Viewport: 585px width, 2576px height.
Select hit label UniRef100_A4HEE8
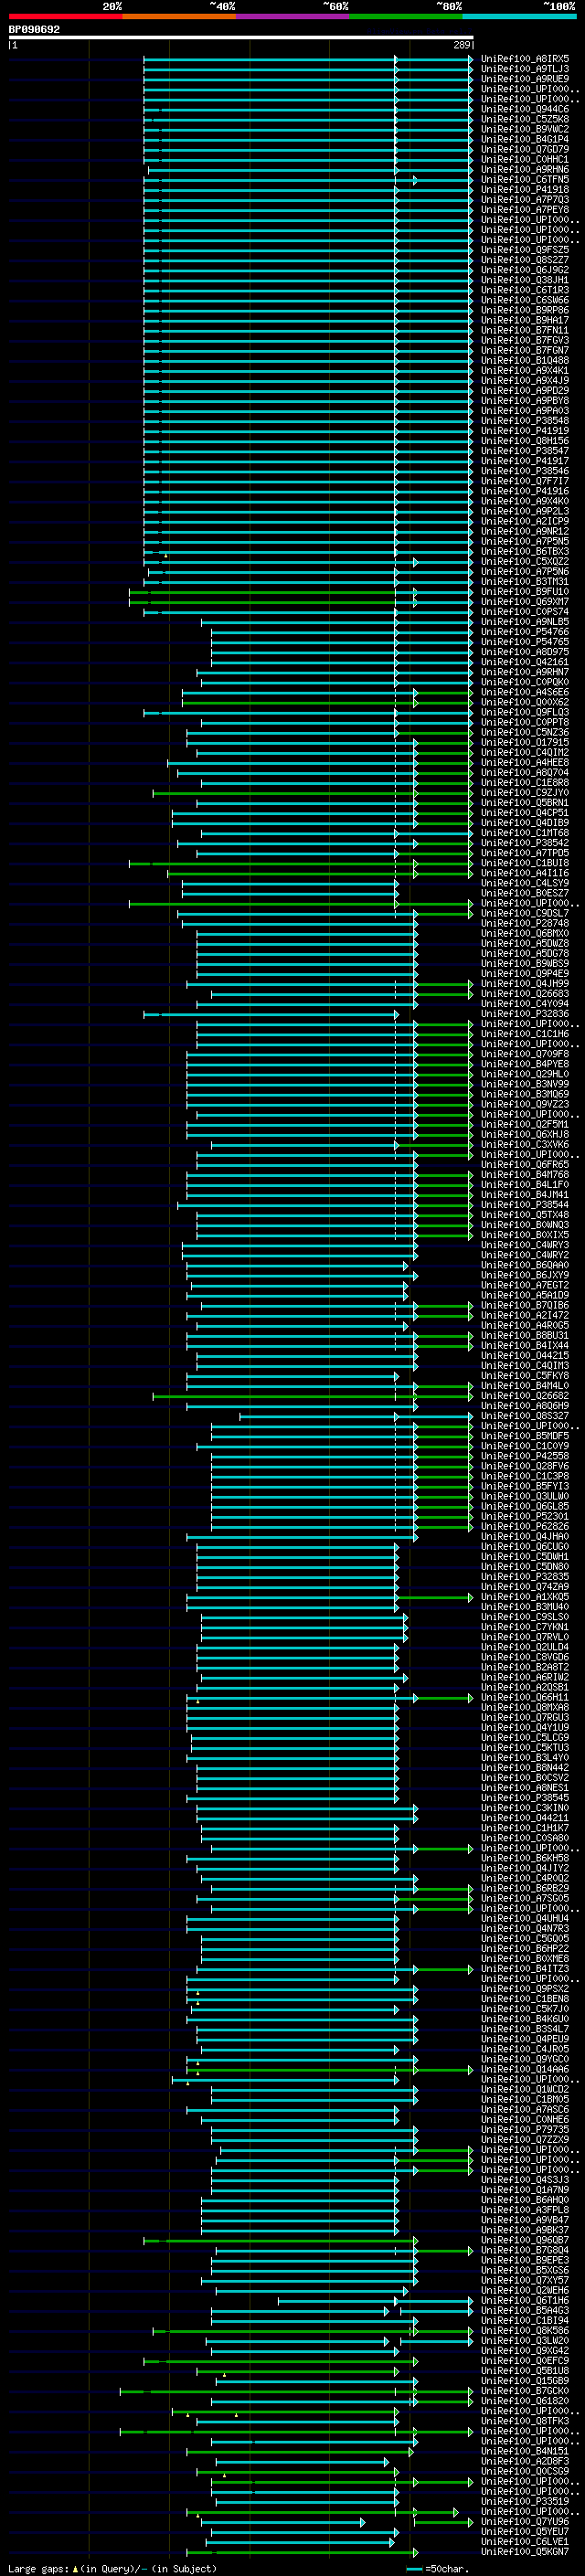point(525,763)
